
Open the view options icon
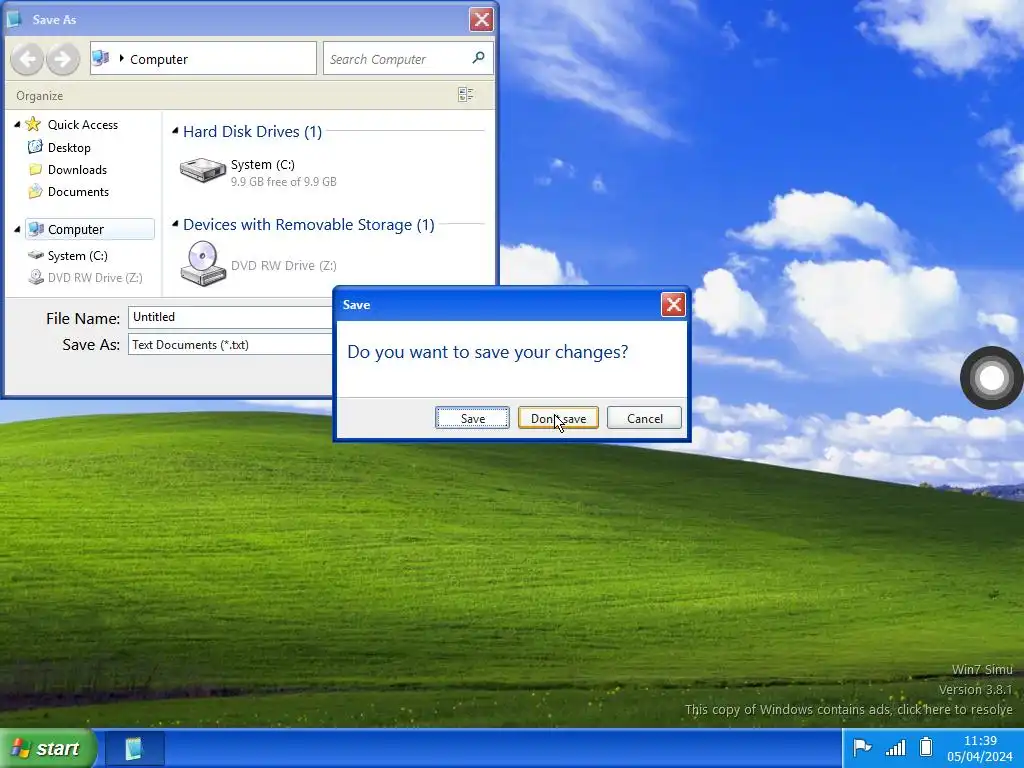[466, 95]
